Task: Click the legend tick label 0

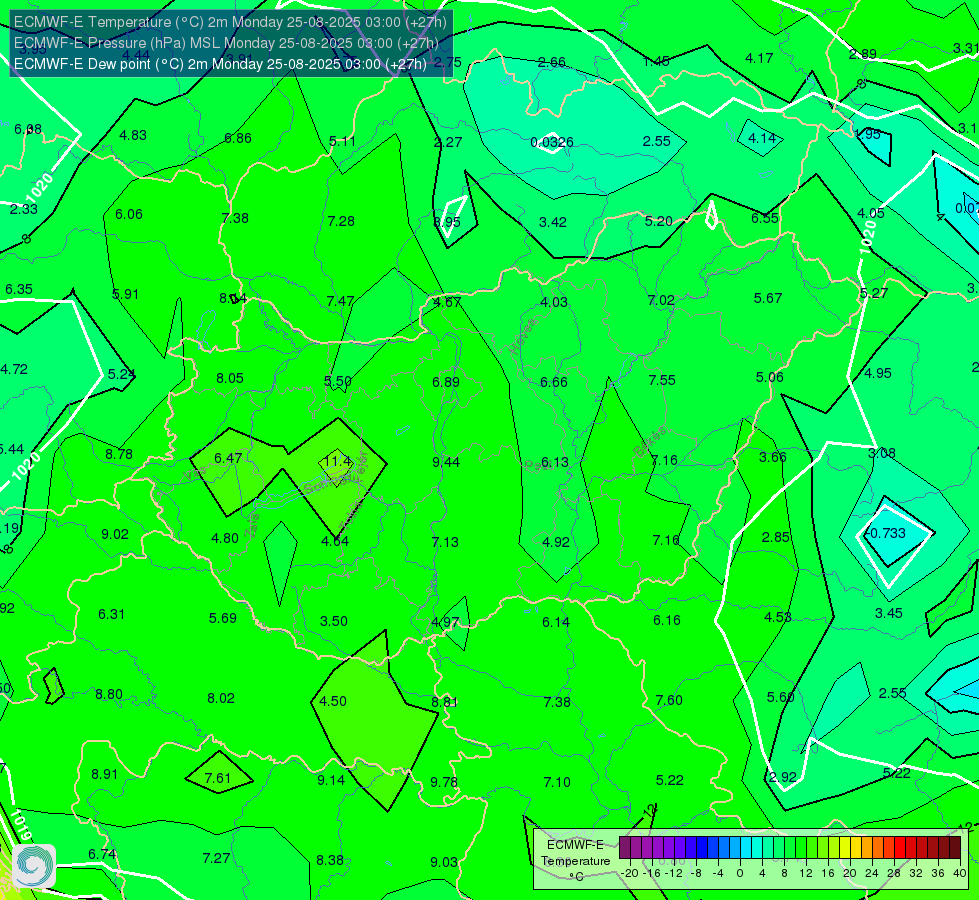Action: 740,873
